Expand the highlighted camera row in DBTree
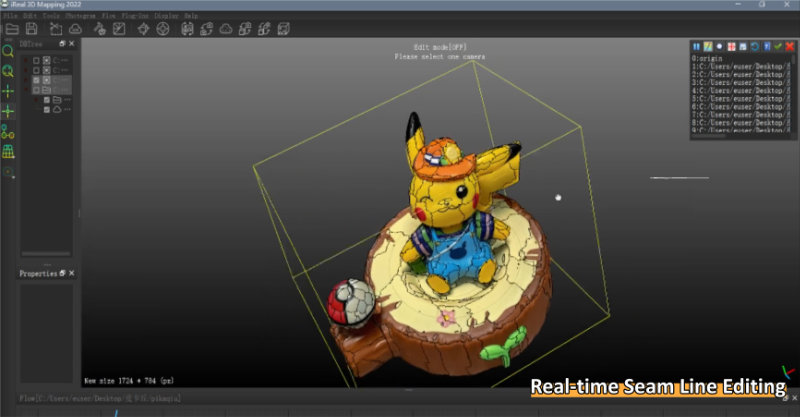This screenshot has height=417, width=800. click(x=26, y=80)
